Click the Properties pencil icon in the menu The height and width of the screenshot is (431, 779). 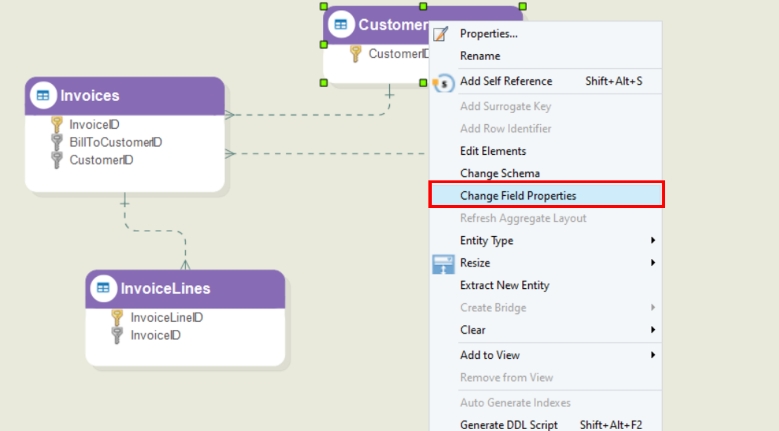click(x=441, y=34)
